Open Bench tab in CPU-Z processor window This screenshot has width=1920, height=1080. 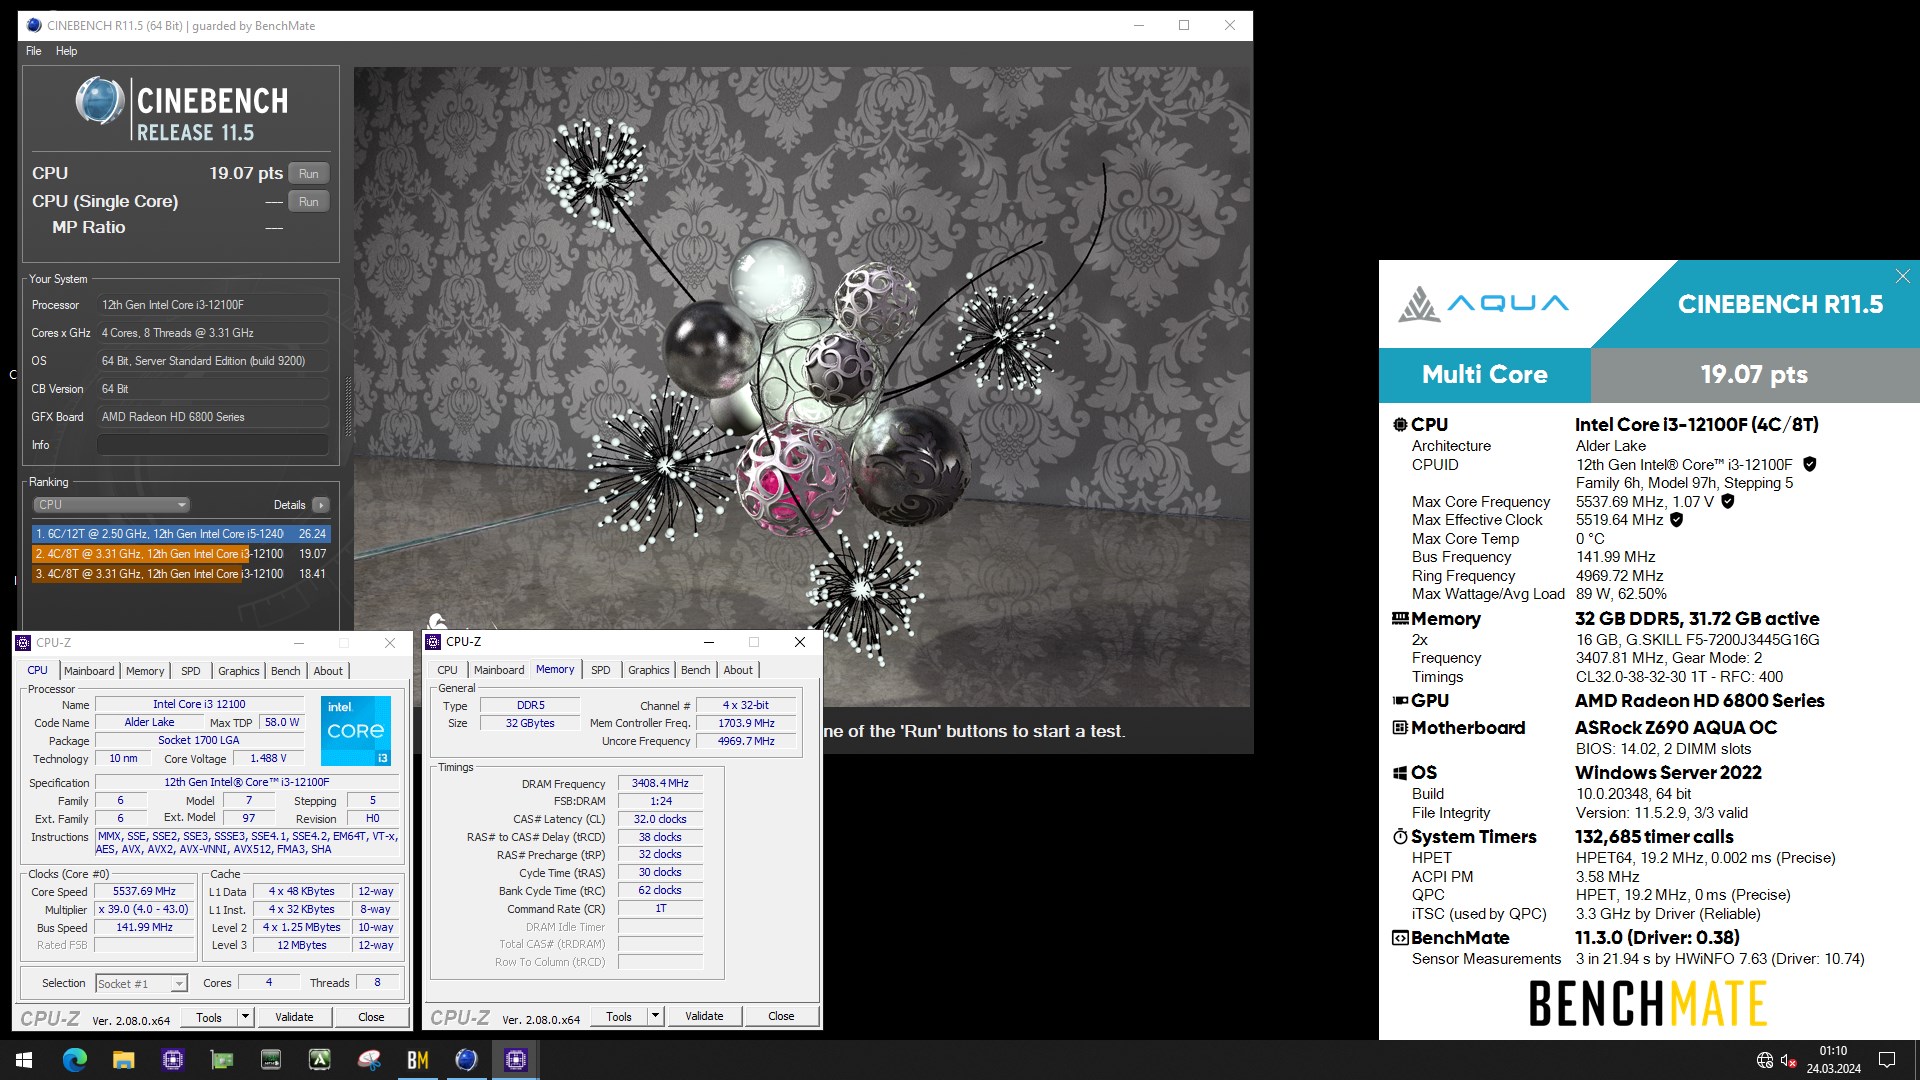[x=285, y=671]
